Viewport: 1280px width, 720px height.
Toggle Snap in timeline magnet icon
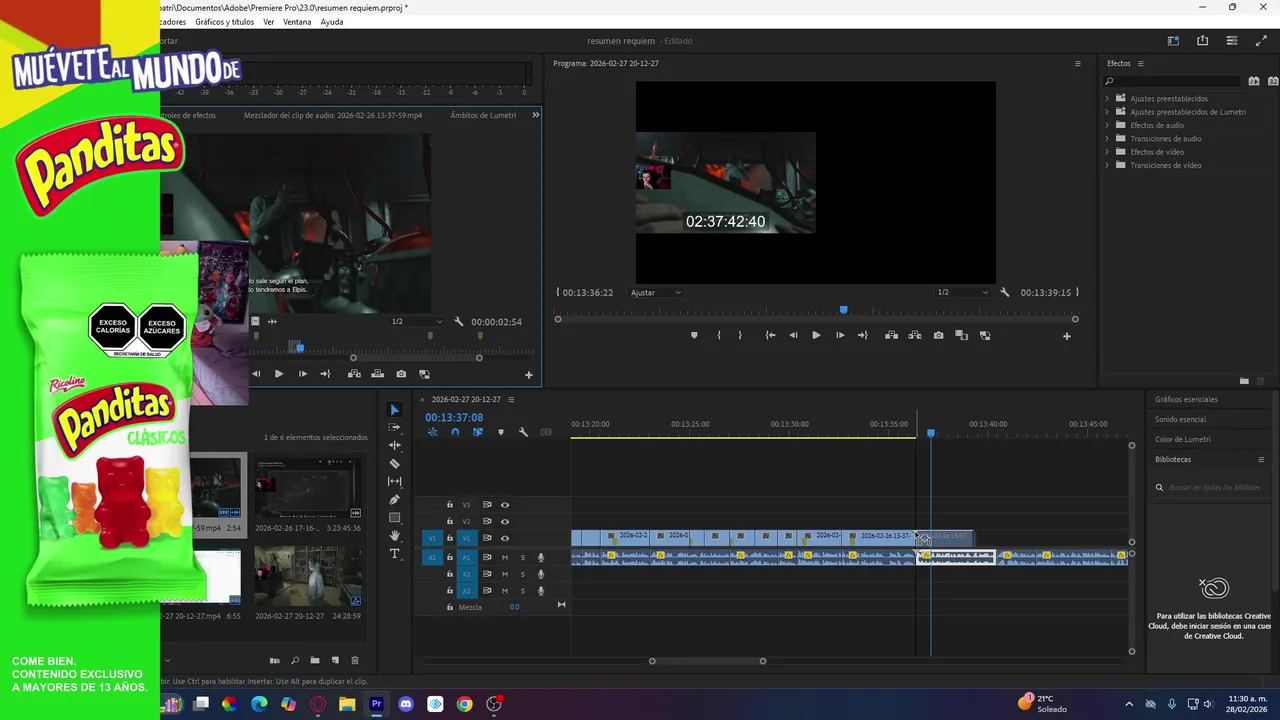coord(455,432)
